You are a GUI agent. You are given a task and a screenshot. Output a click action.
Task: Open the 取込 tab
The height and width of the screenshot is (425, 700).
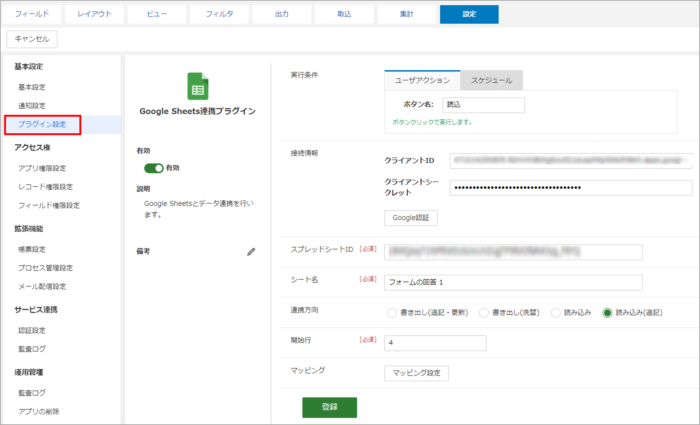(344, 14)
